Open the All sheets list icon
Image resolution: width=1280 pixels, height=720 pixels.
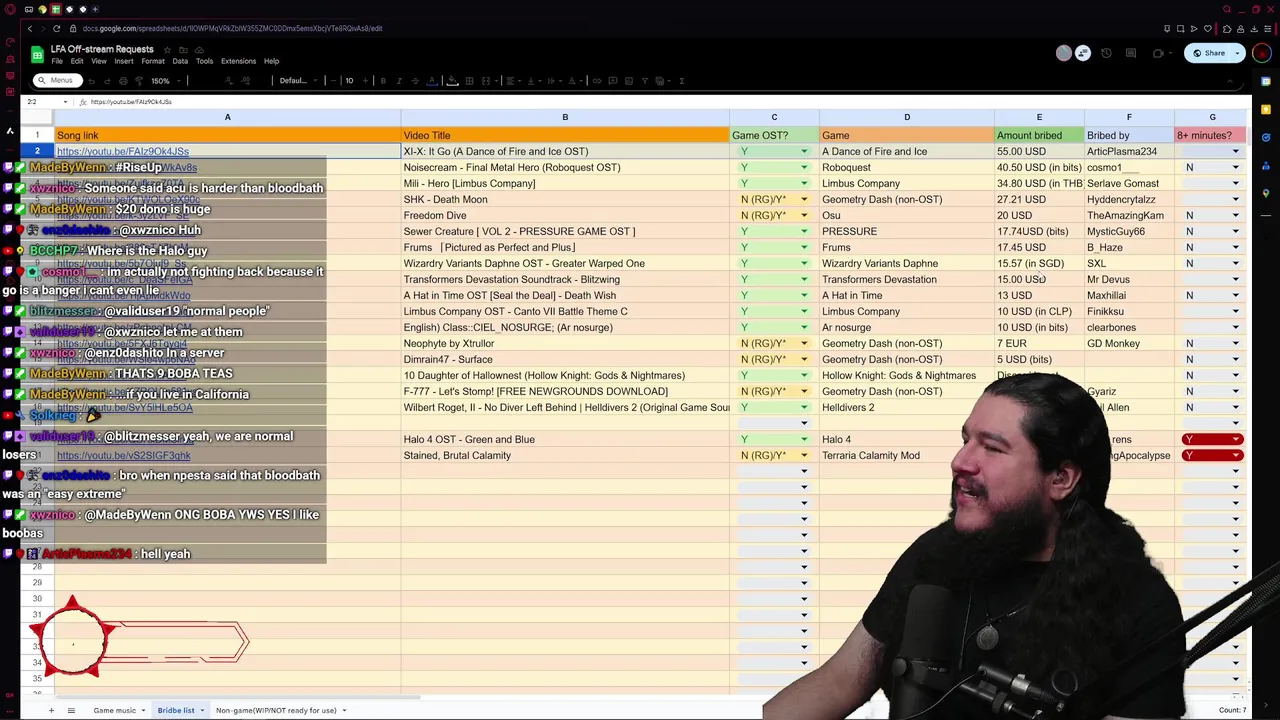71,711
